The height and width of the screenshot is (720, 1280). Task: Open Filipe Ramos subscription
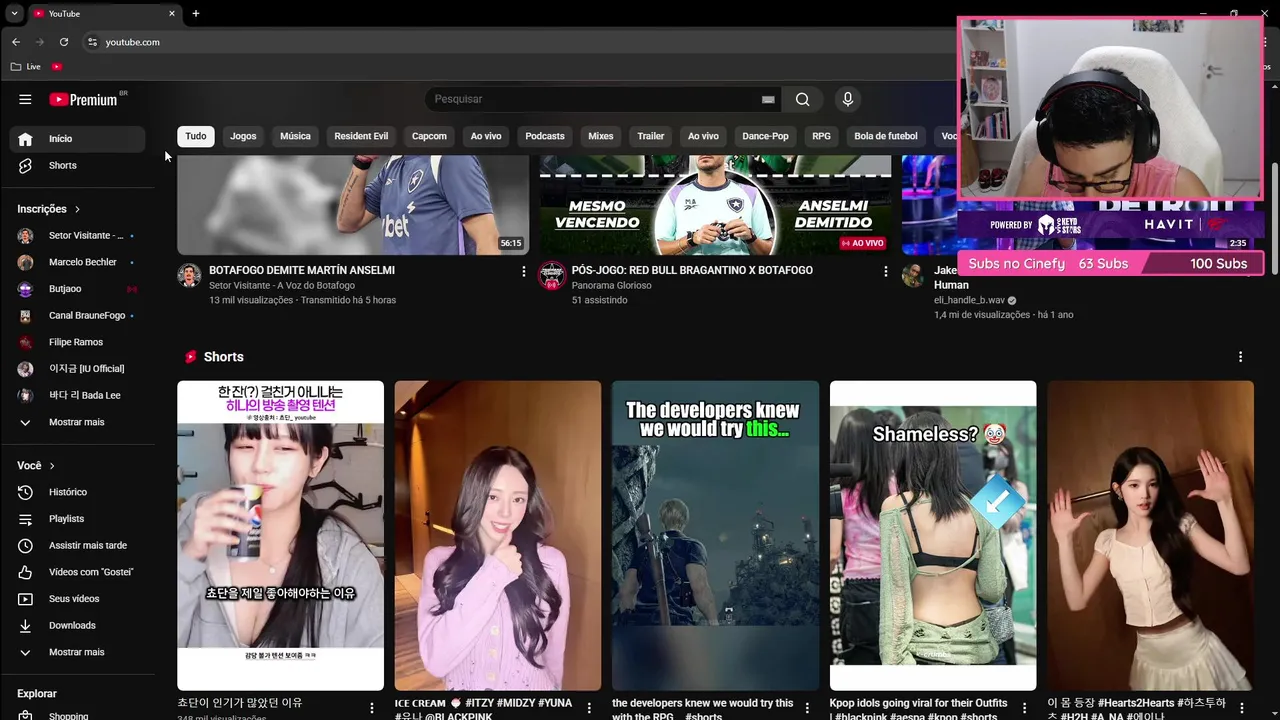click(77, 342)
